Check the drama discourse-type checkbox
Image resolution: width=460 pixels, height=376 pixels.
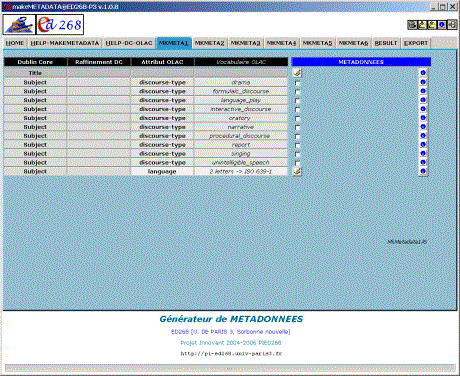tap(297, 83)
